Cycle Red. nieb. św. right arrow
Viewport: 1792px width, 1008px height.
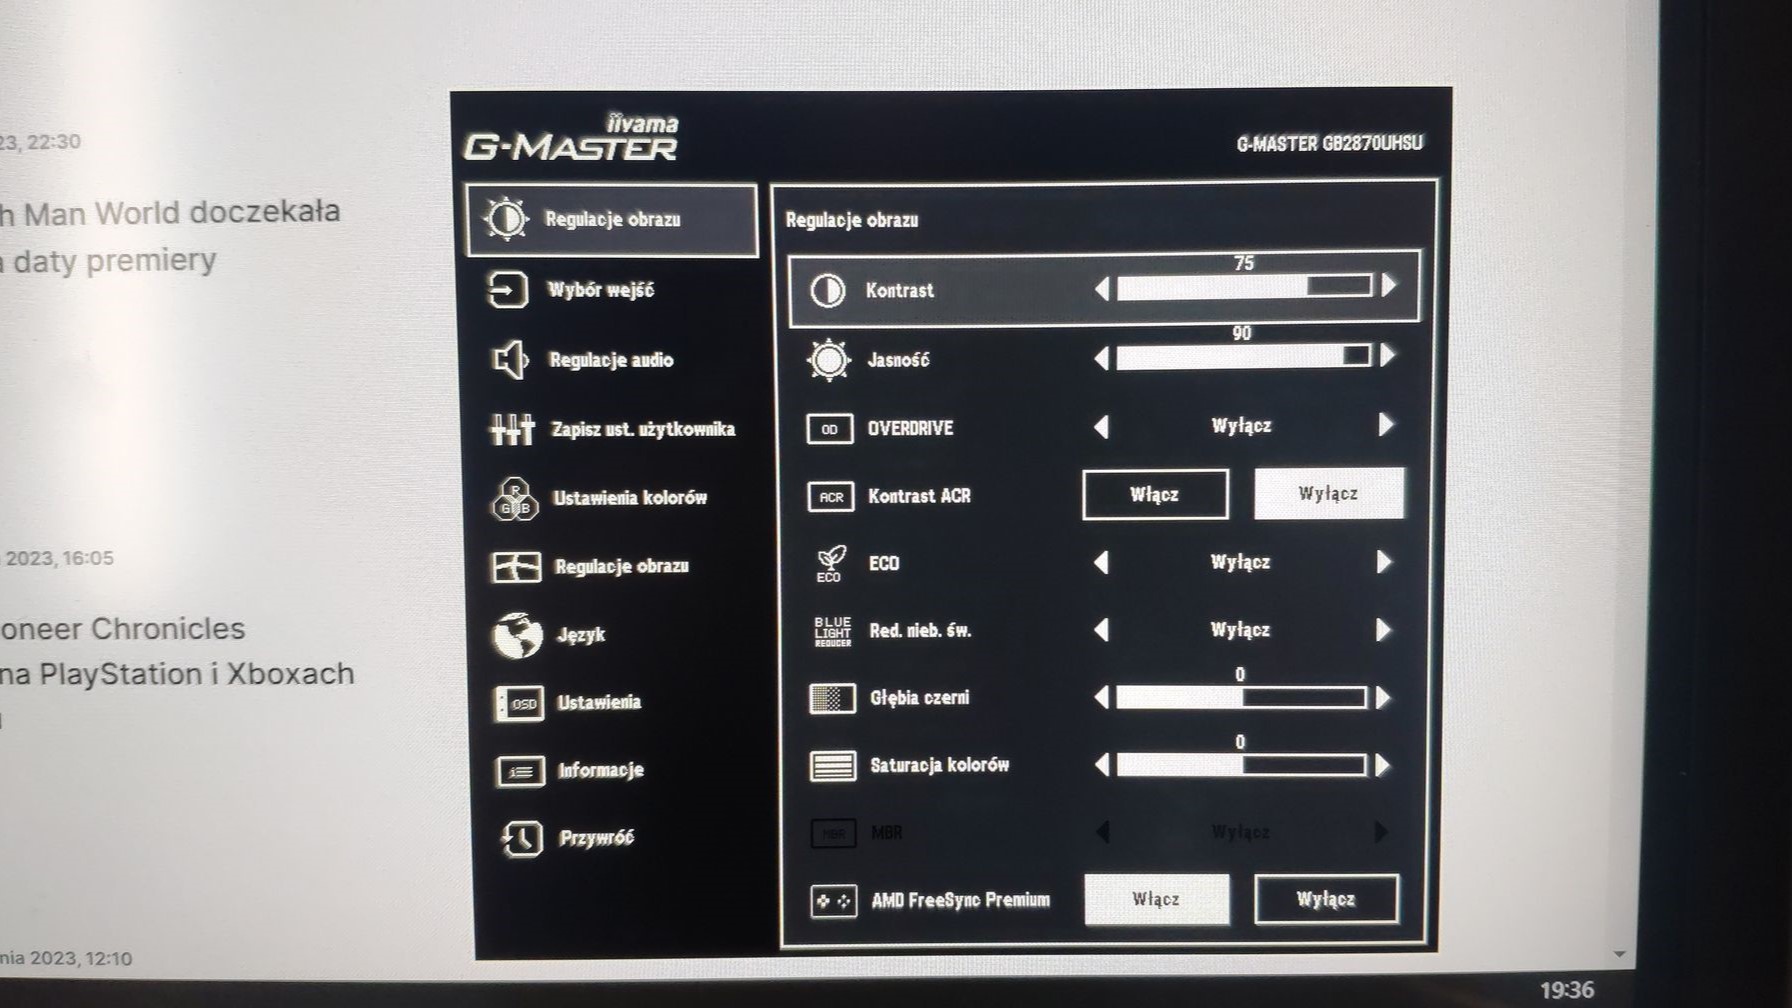coord(1384,630)
